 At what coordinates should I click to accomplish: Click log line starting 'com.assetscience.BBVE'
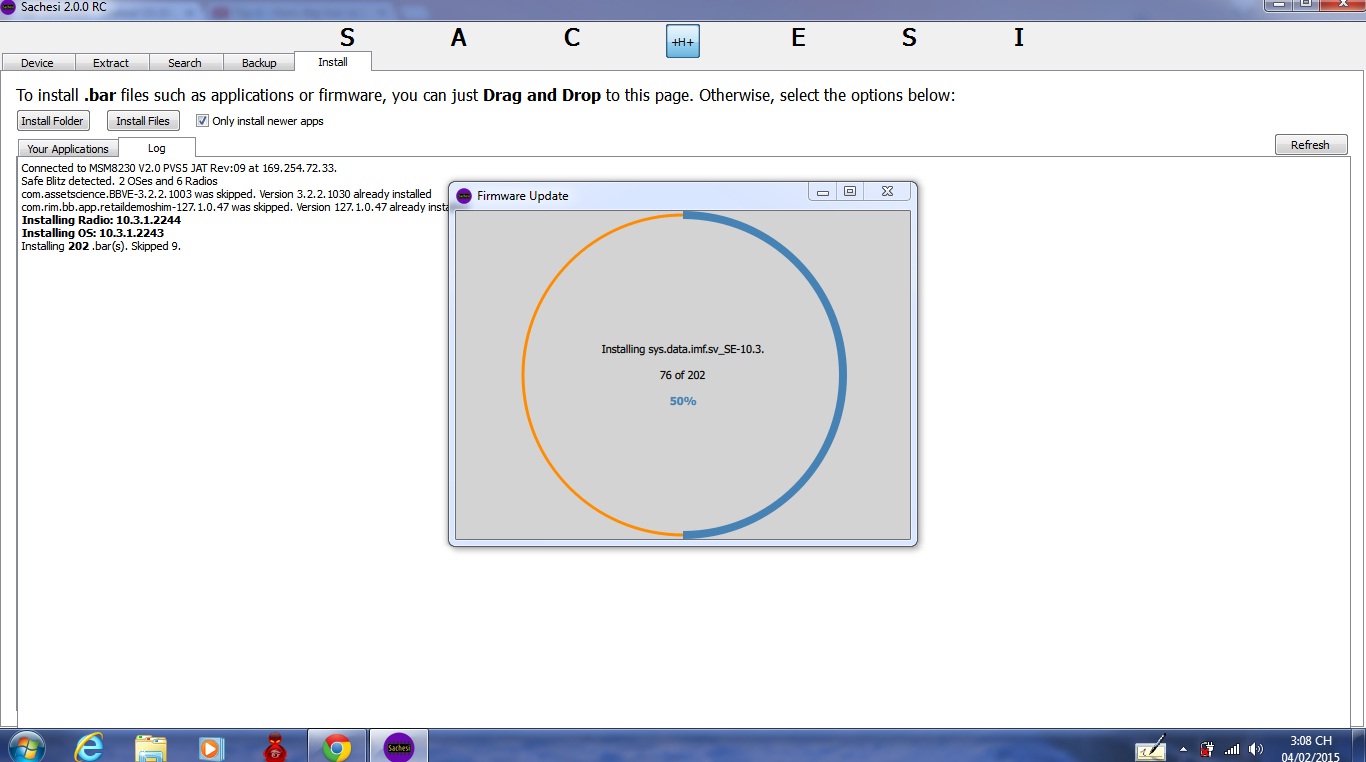[x=226, y=194]
